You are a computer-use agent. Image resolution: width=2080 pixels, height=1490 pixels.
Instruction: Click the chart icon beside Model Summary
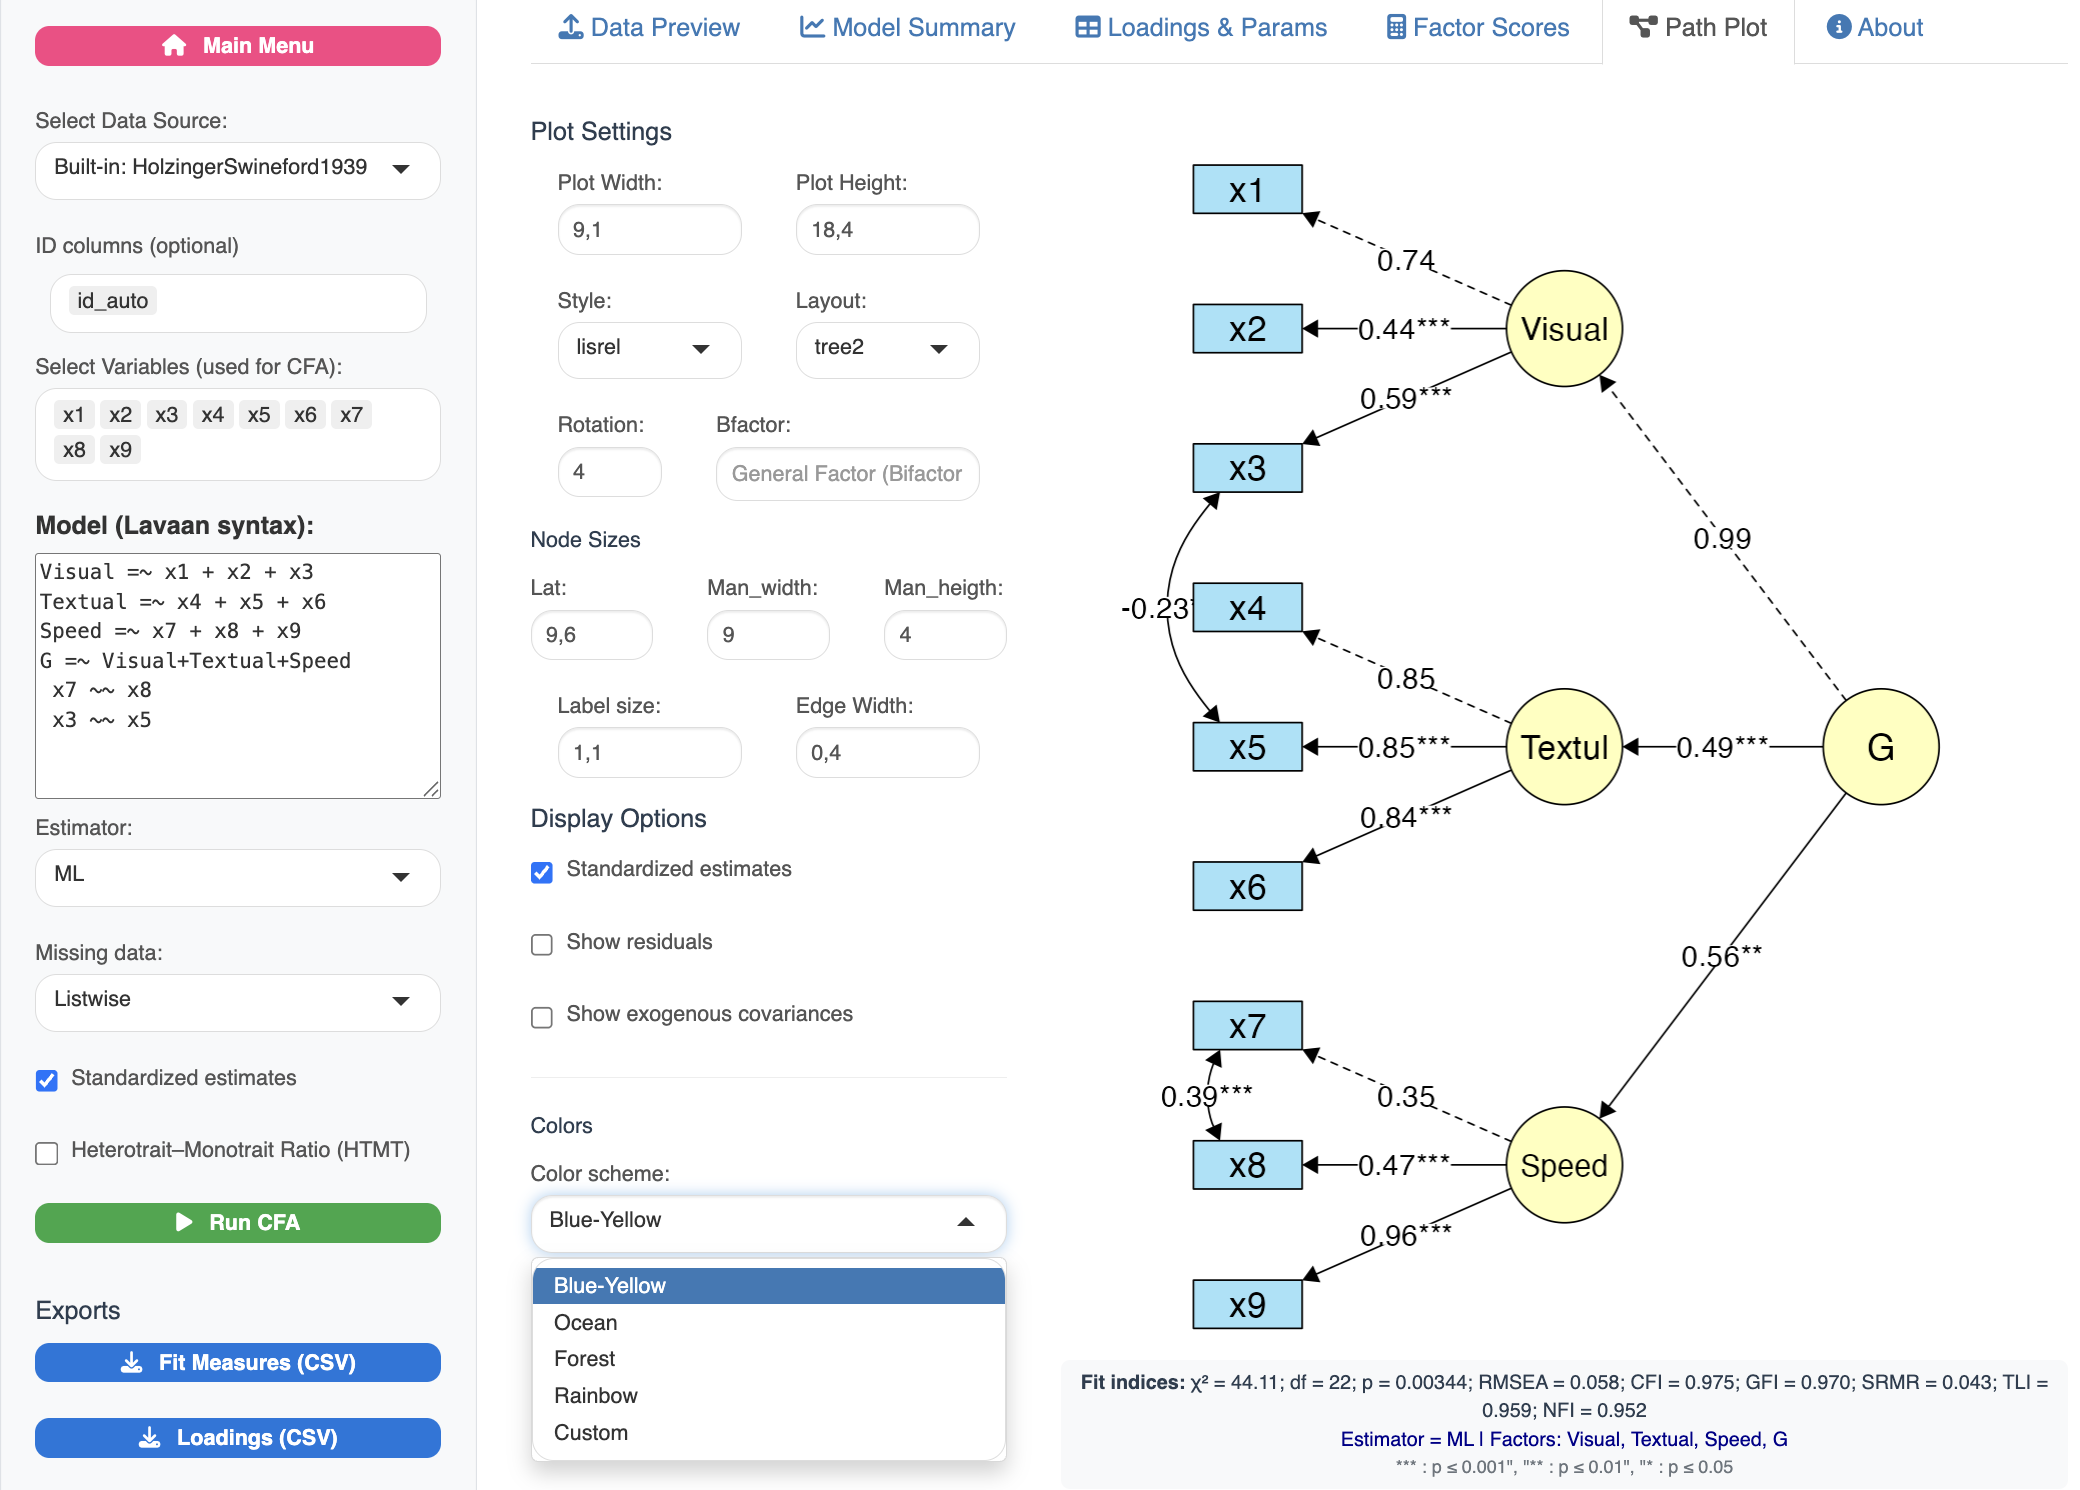point(812,27)
